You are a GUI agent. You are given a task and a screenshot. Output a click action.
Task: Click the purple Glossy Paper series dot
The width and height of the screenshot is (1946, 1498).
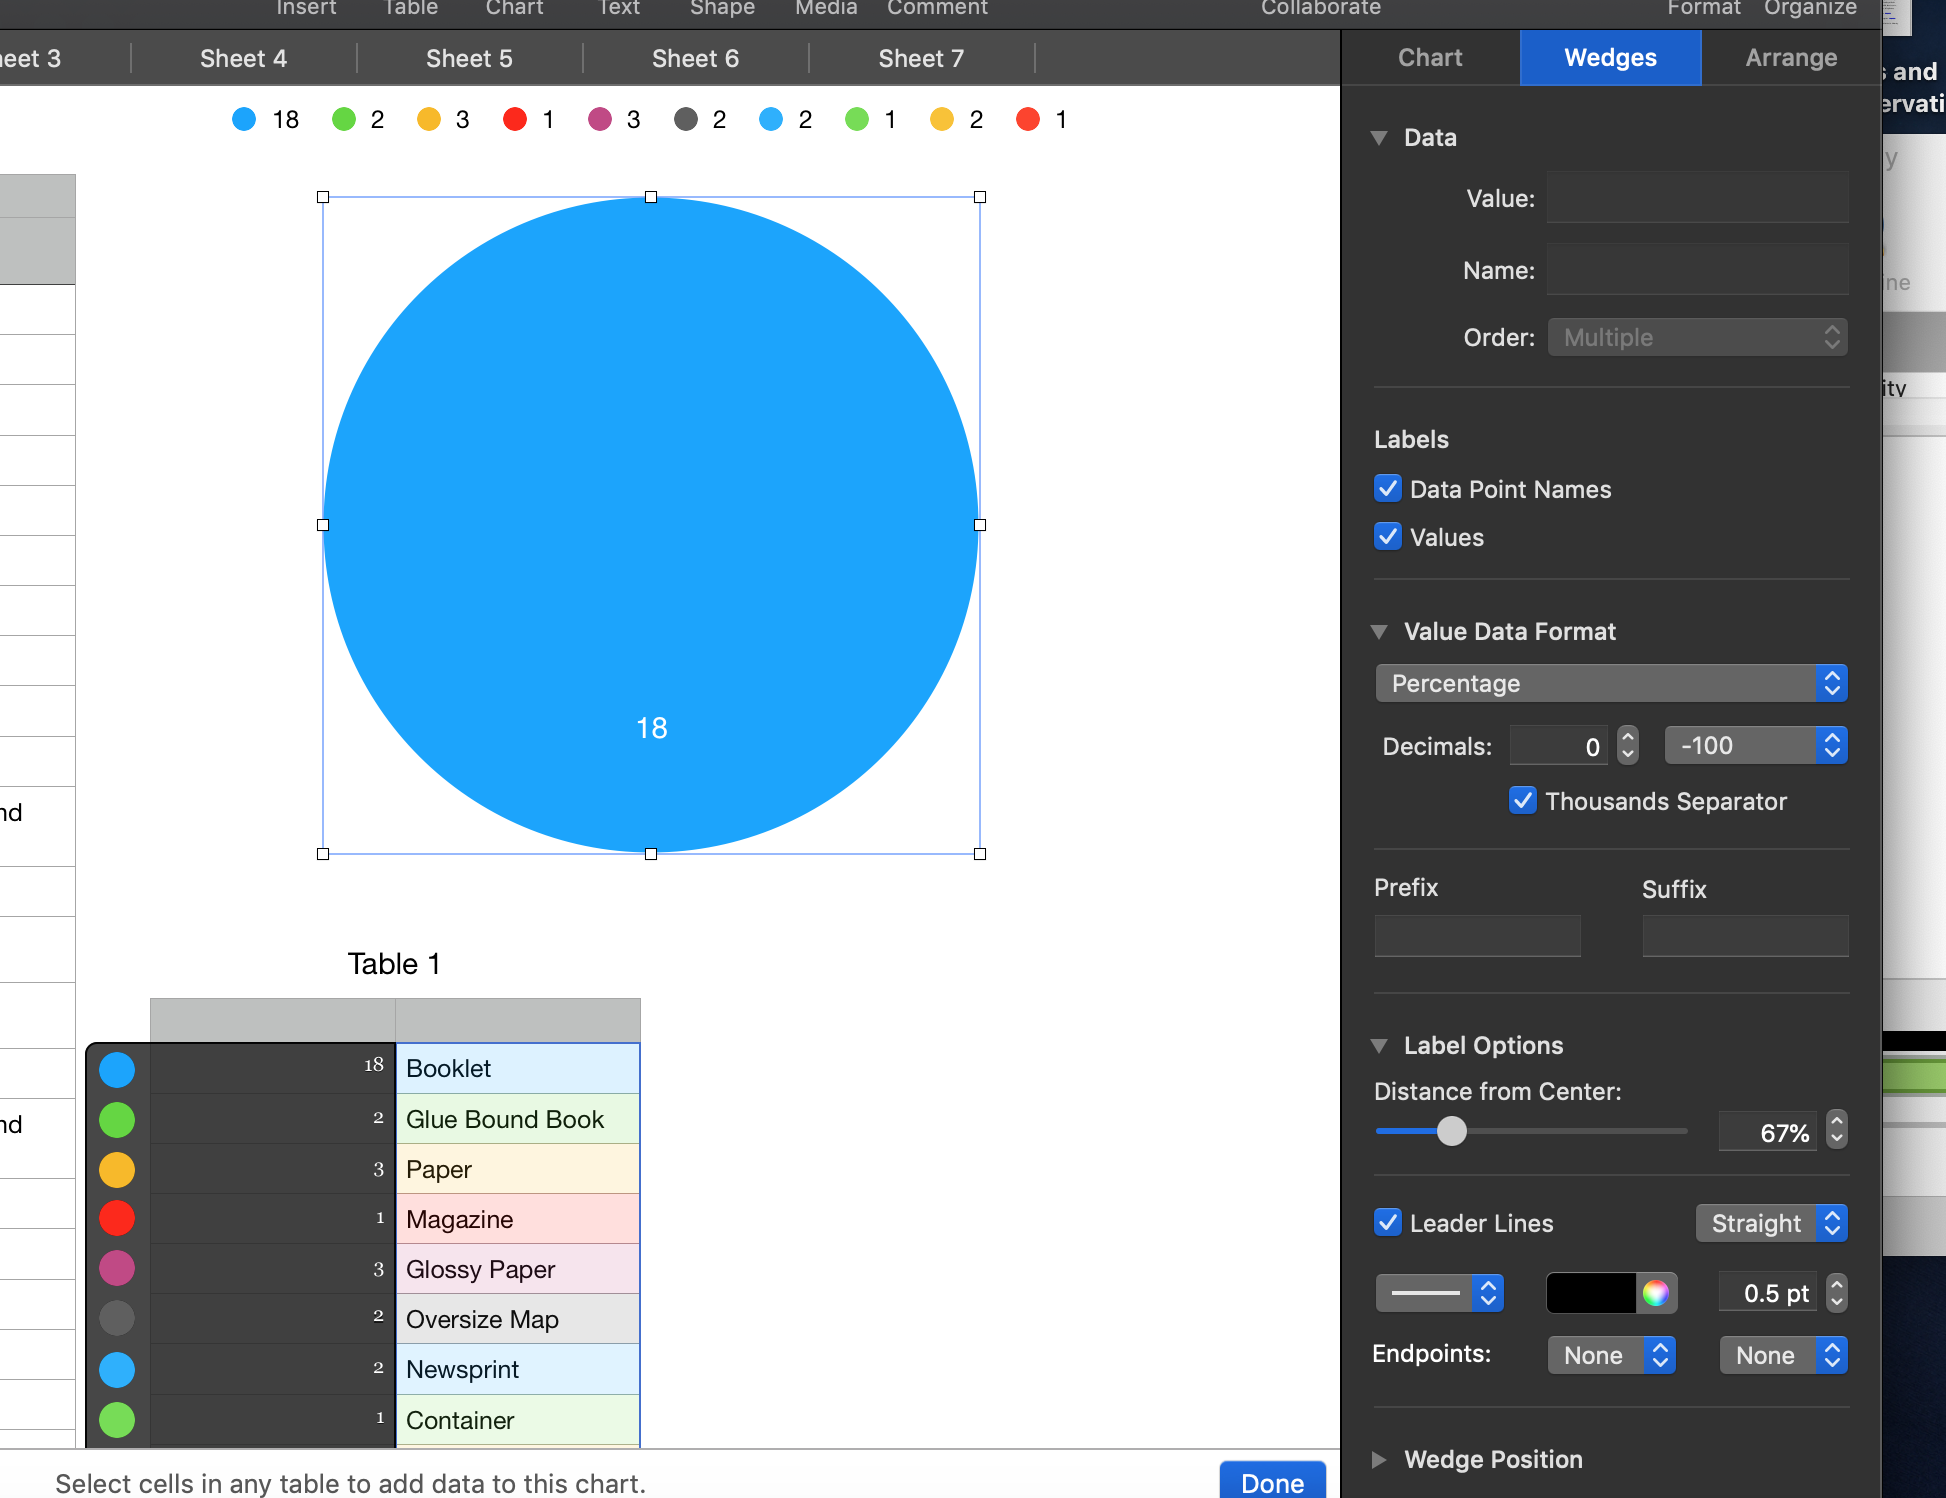pyautogui.click(x=117, y=1268)
